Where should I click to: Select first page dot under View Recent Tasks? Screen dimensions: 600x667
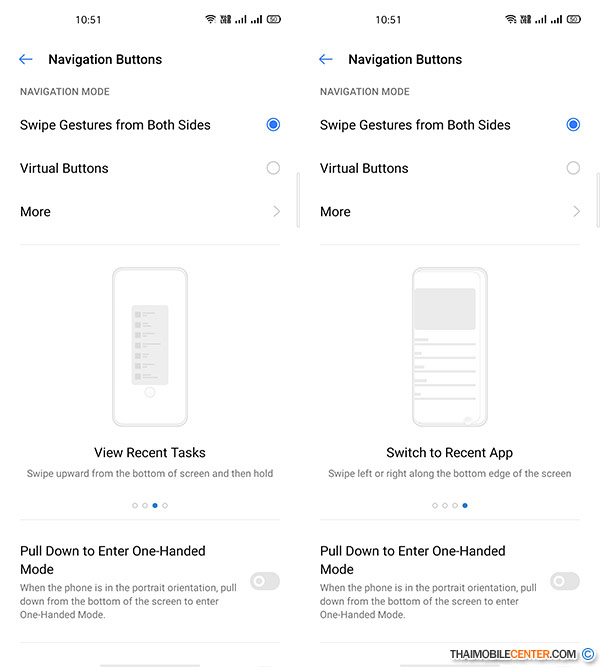(x=135, y=505)
